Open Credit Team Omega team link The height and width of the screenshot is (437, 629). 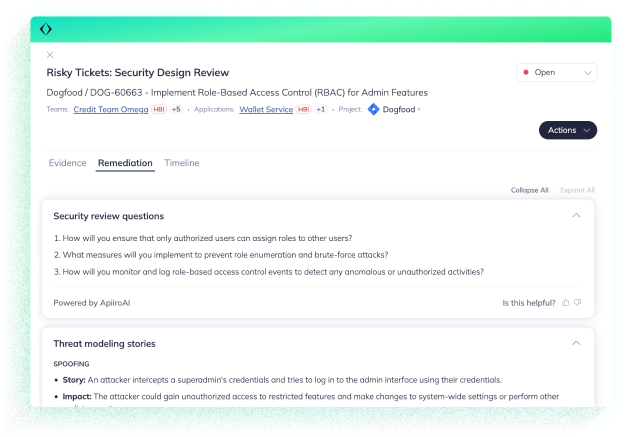tap(111, 110)
